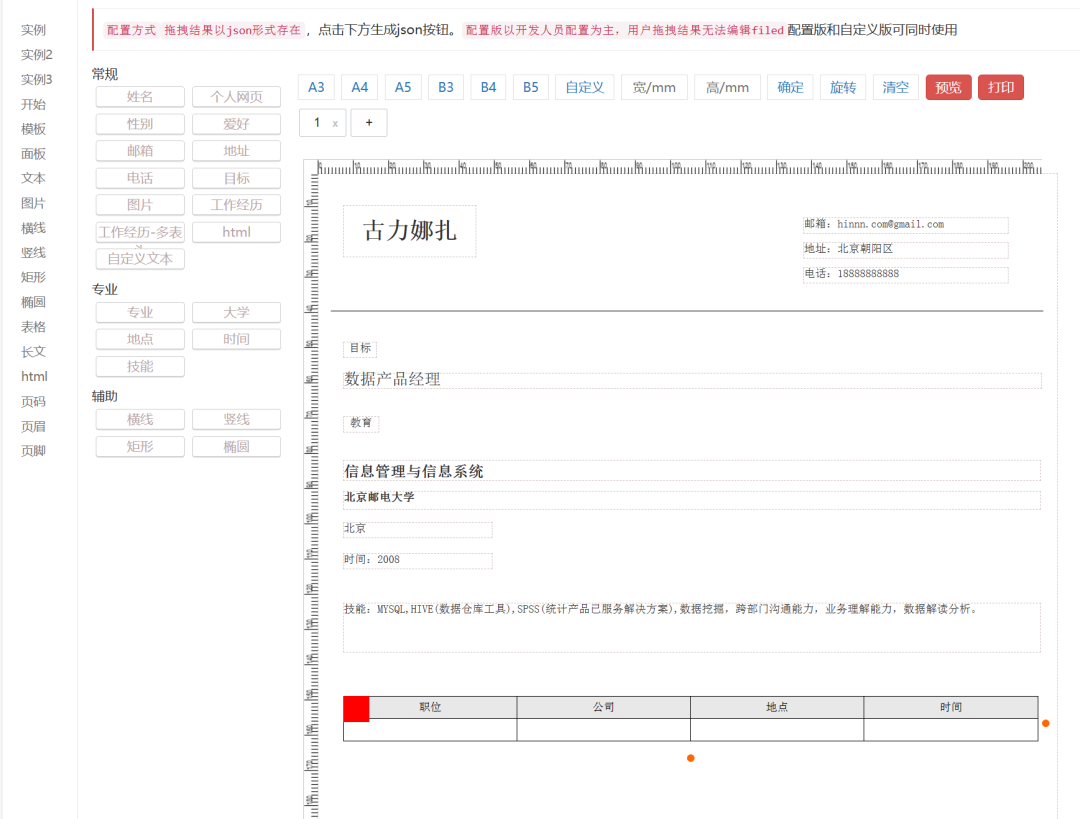The width and height of the screenshot is (1080, 819).
Task: Click the red square in table header
Action: click(x=356, y=708)
